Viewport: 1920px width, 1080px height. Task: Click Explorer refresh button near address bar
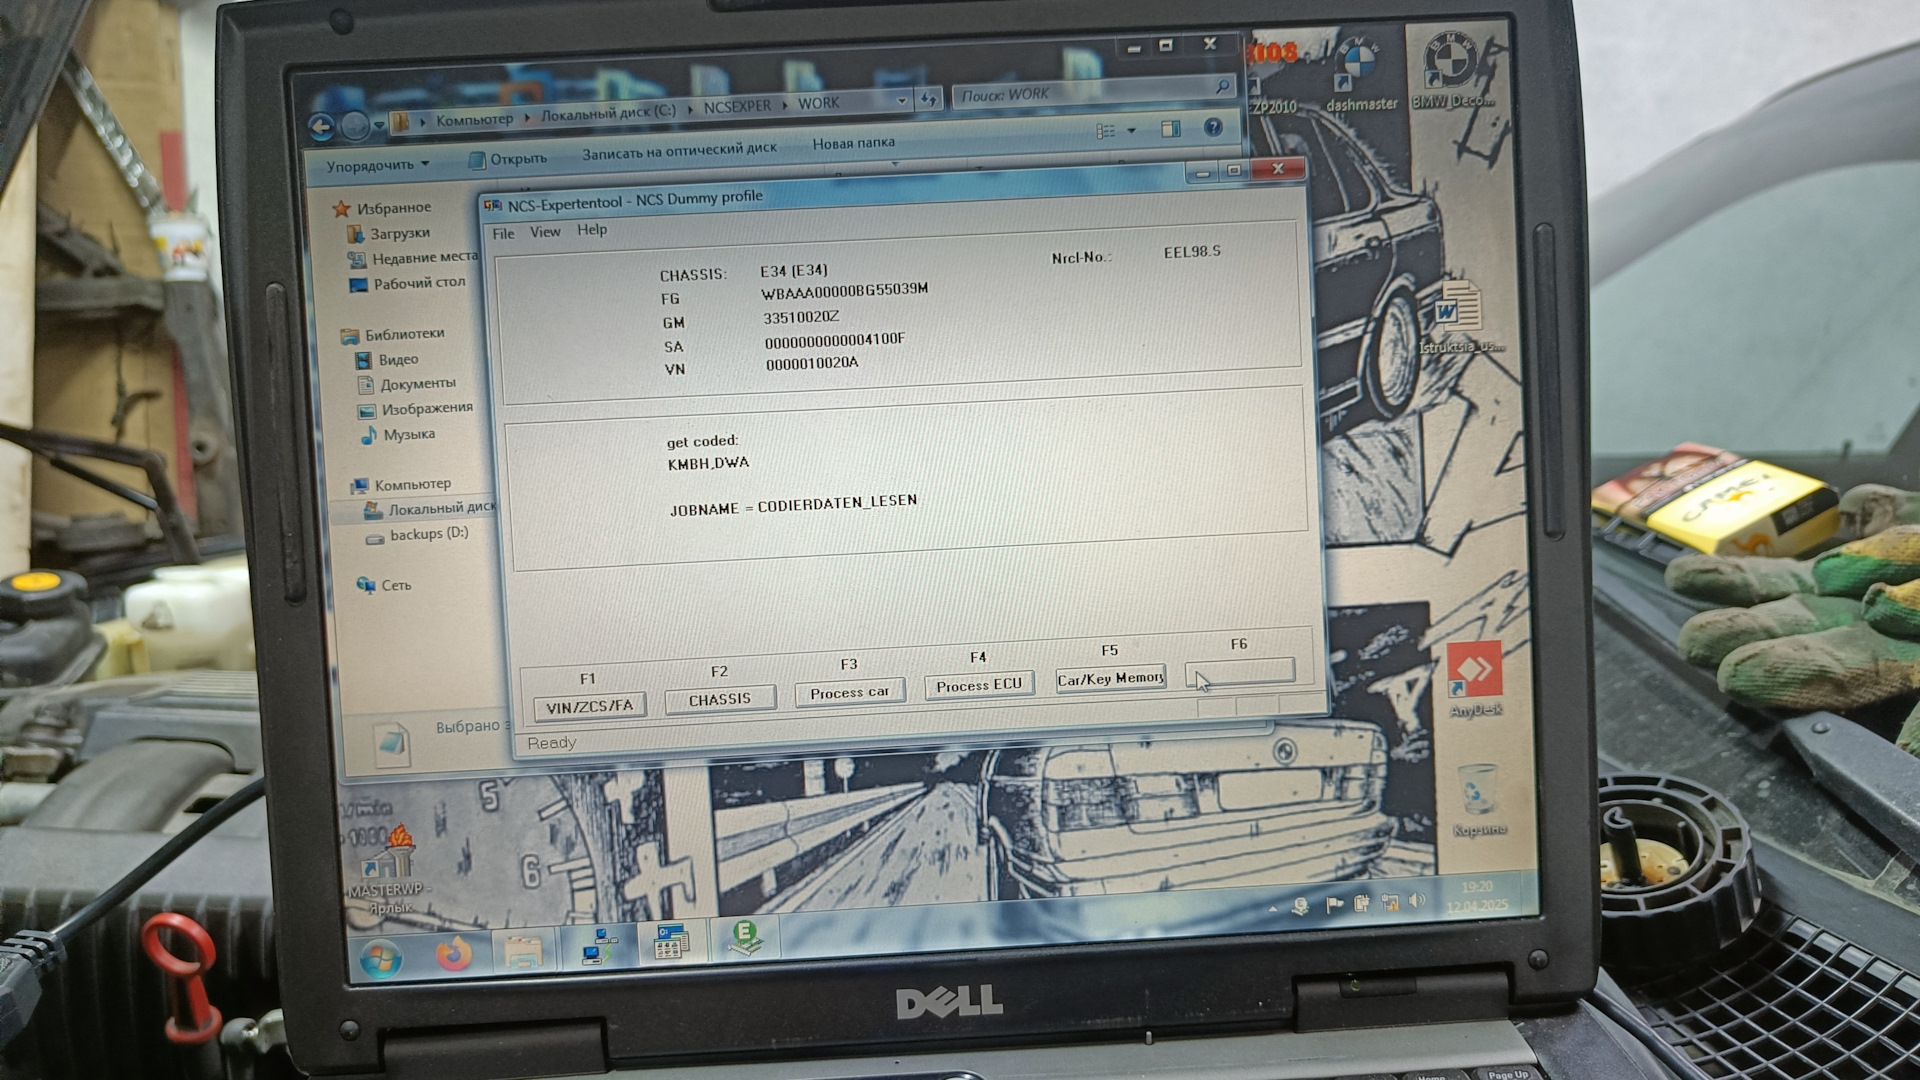(x=929, y=99)
